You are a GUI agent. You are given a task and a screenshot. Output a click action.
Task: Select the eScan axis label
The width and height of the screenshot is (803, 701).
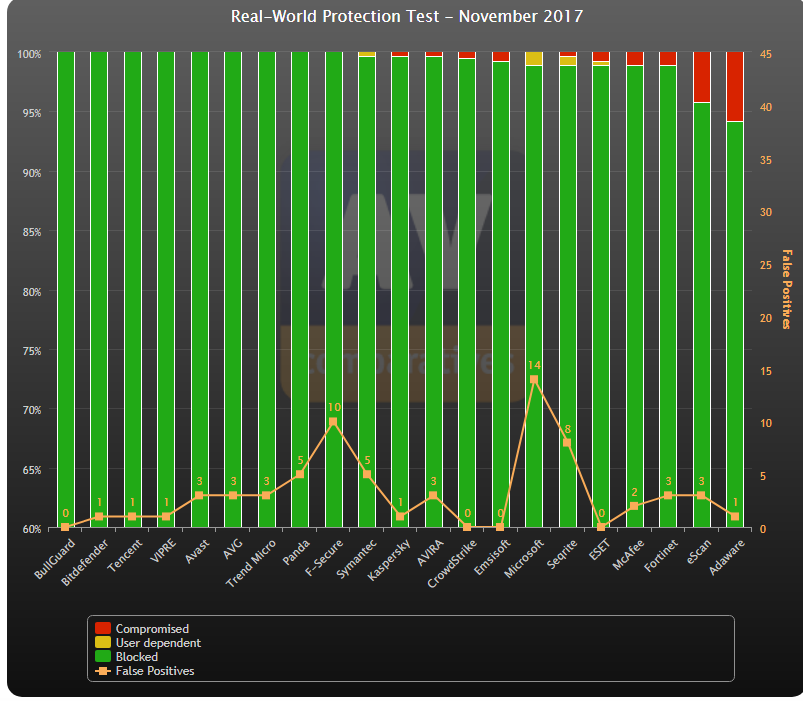click(x=699, y=551)
